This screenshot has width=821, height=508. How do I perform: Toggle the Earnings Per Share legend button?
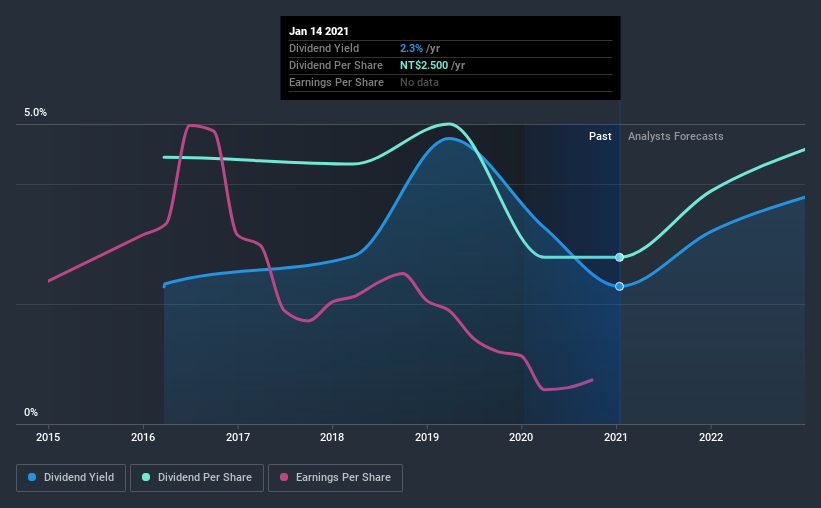click(335, 478)
